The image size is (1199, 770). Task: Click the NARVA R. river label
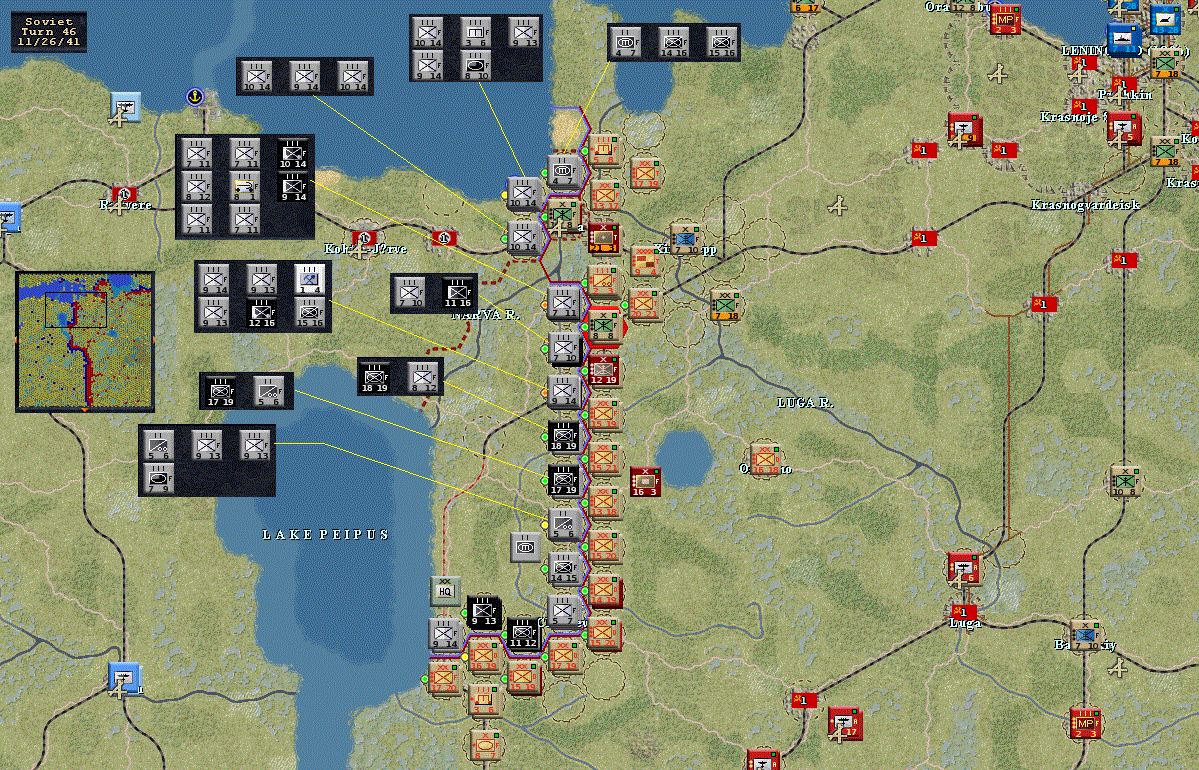(485, 314)
